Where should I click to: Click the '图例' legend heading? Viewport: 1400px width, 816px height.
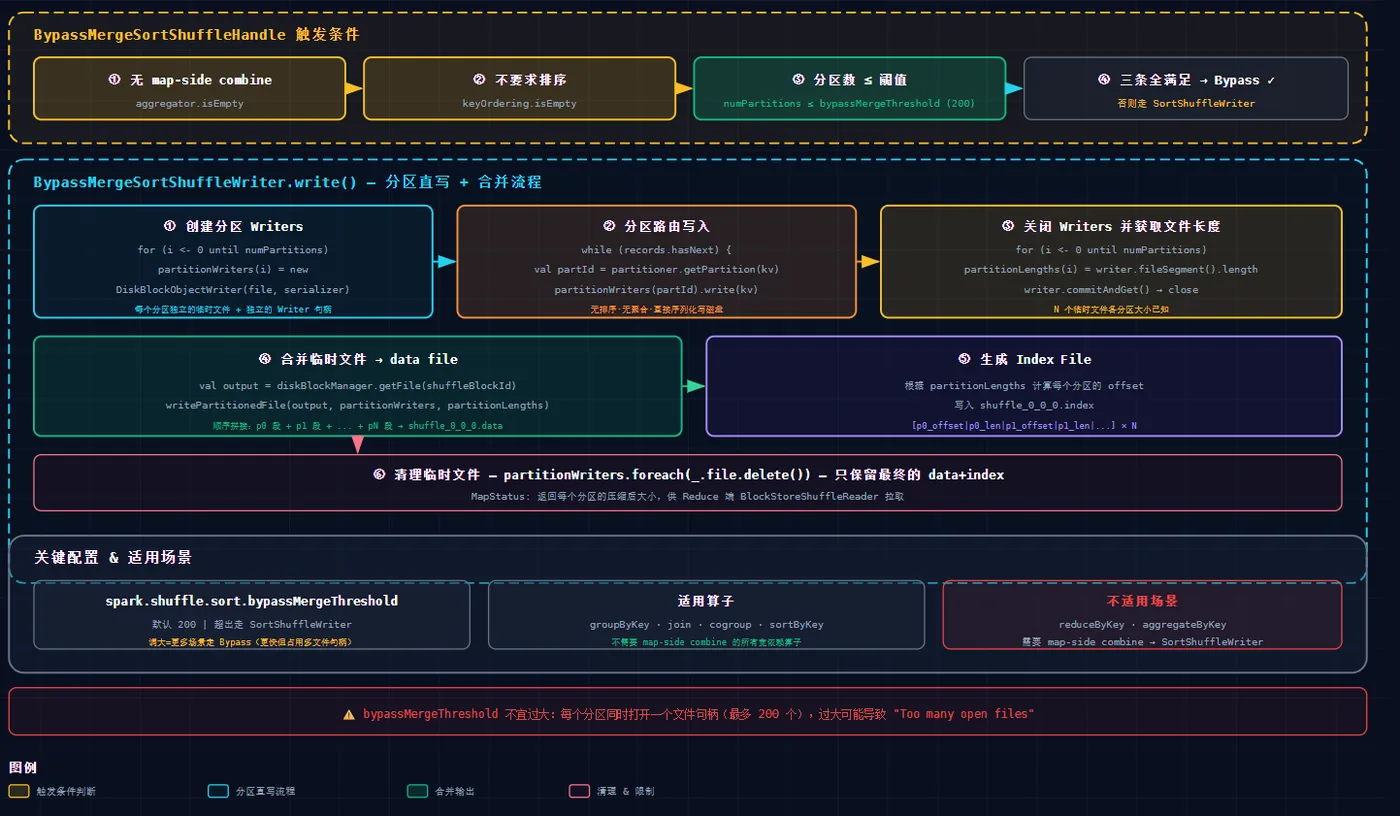click(23, 767)
